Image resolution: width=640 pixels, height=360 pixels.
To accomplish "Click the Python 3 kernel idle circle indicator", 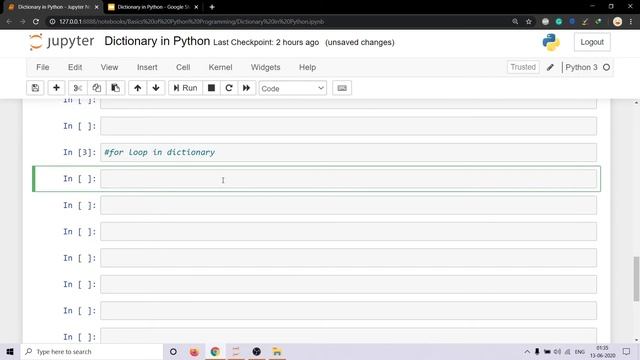I will coord(607,67).
